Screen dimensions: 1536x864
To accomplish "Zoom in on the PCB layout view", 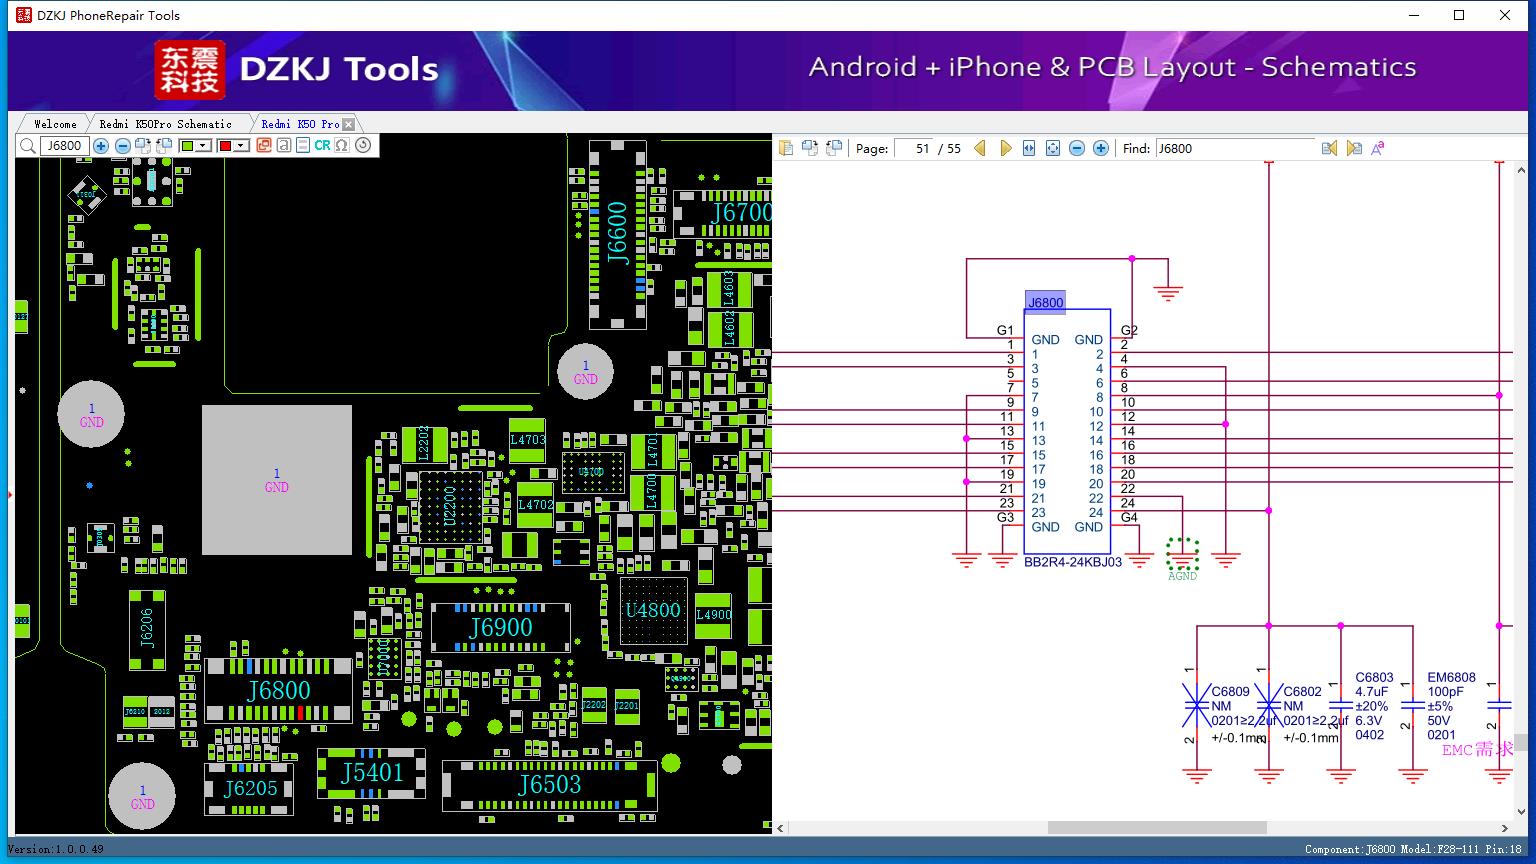I will [x=101, y=146].
